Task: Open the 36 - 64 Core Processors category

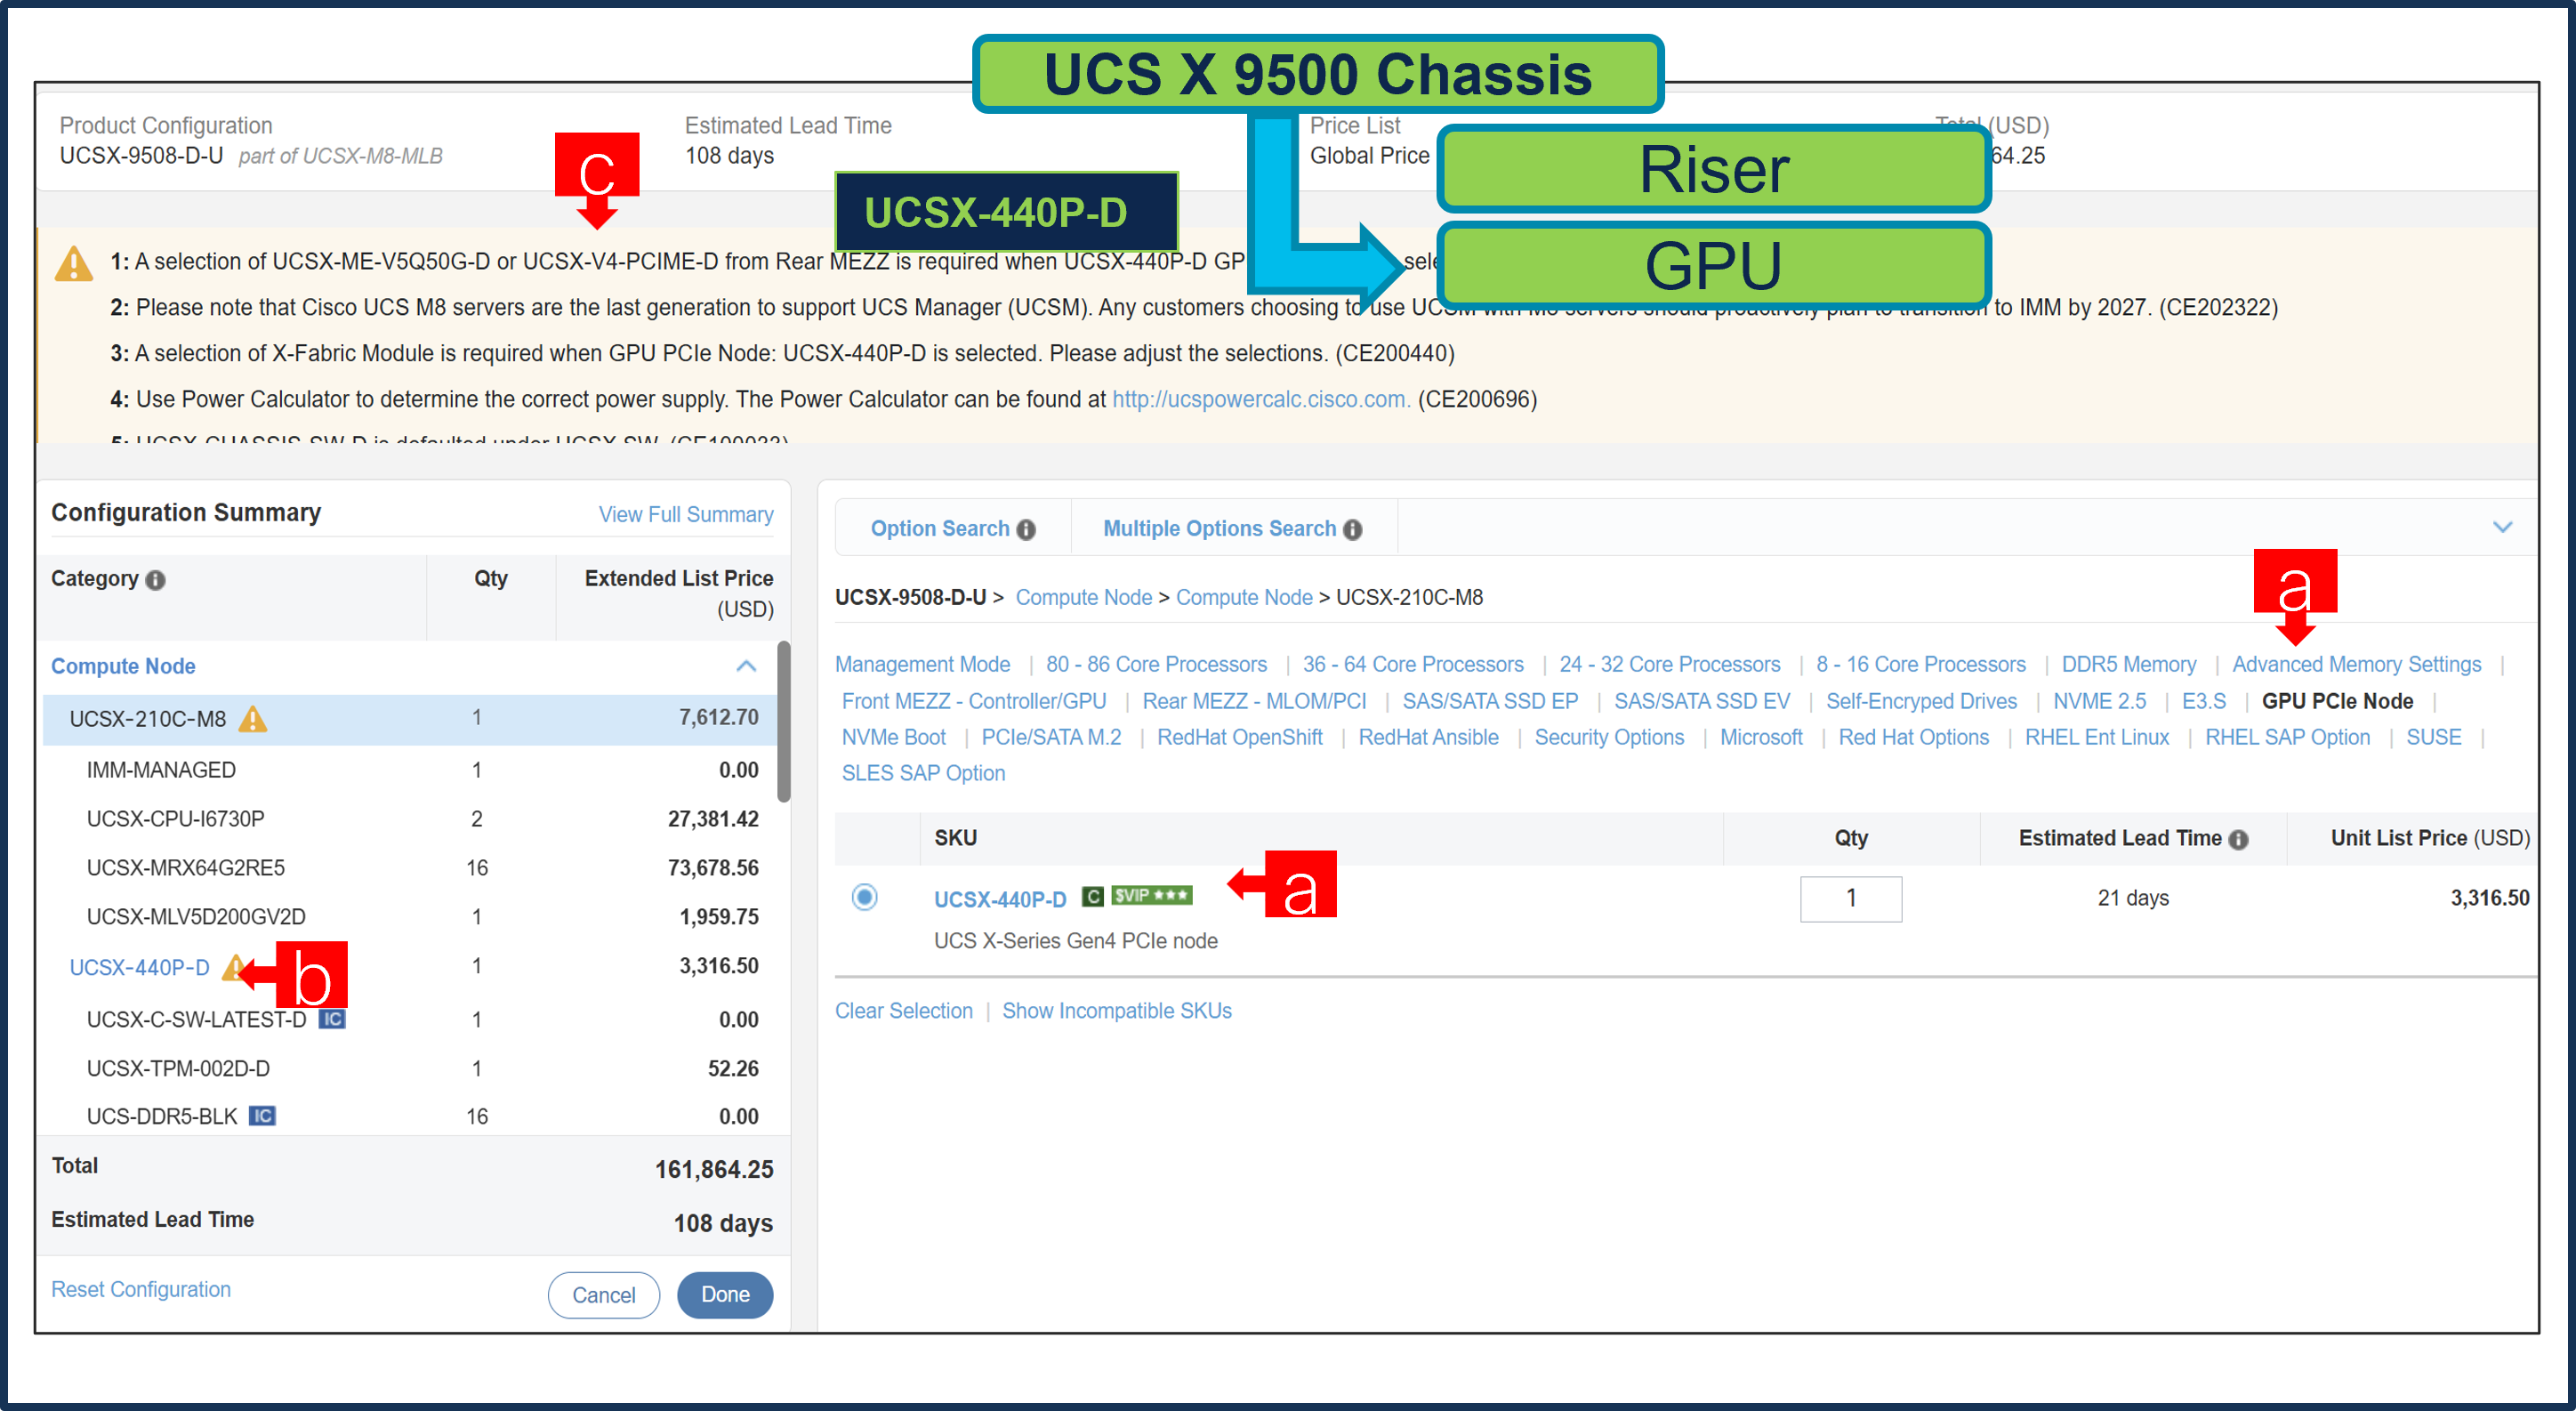Action: click(x=1413, y=664)
